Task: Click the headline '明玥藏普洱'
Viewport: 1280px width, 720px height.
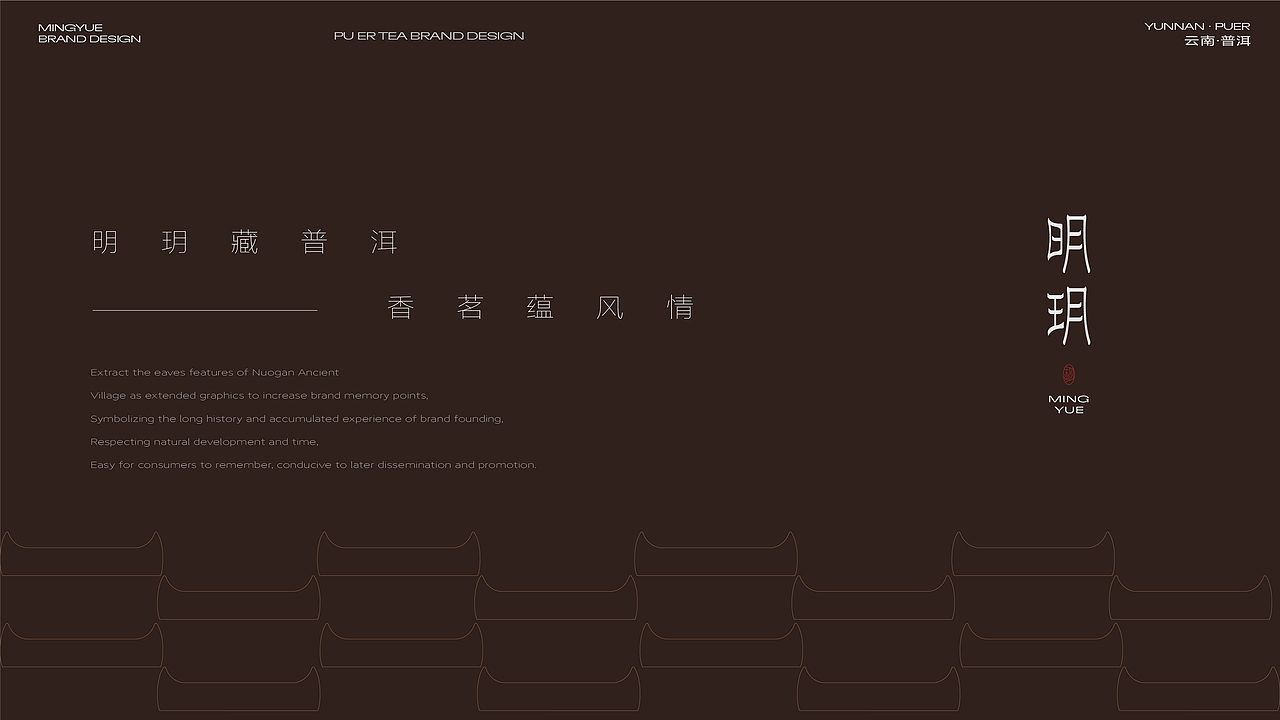Action: coord(245,242)
